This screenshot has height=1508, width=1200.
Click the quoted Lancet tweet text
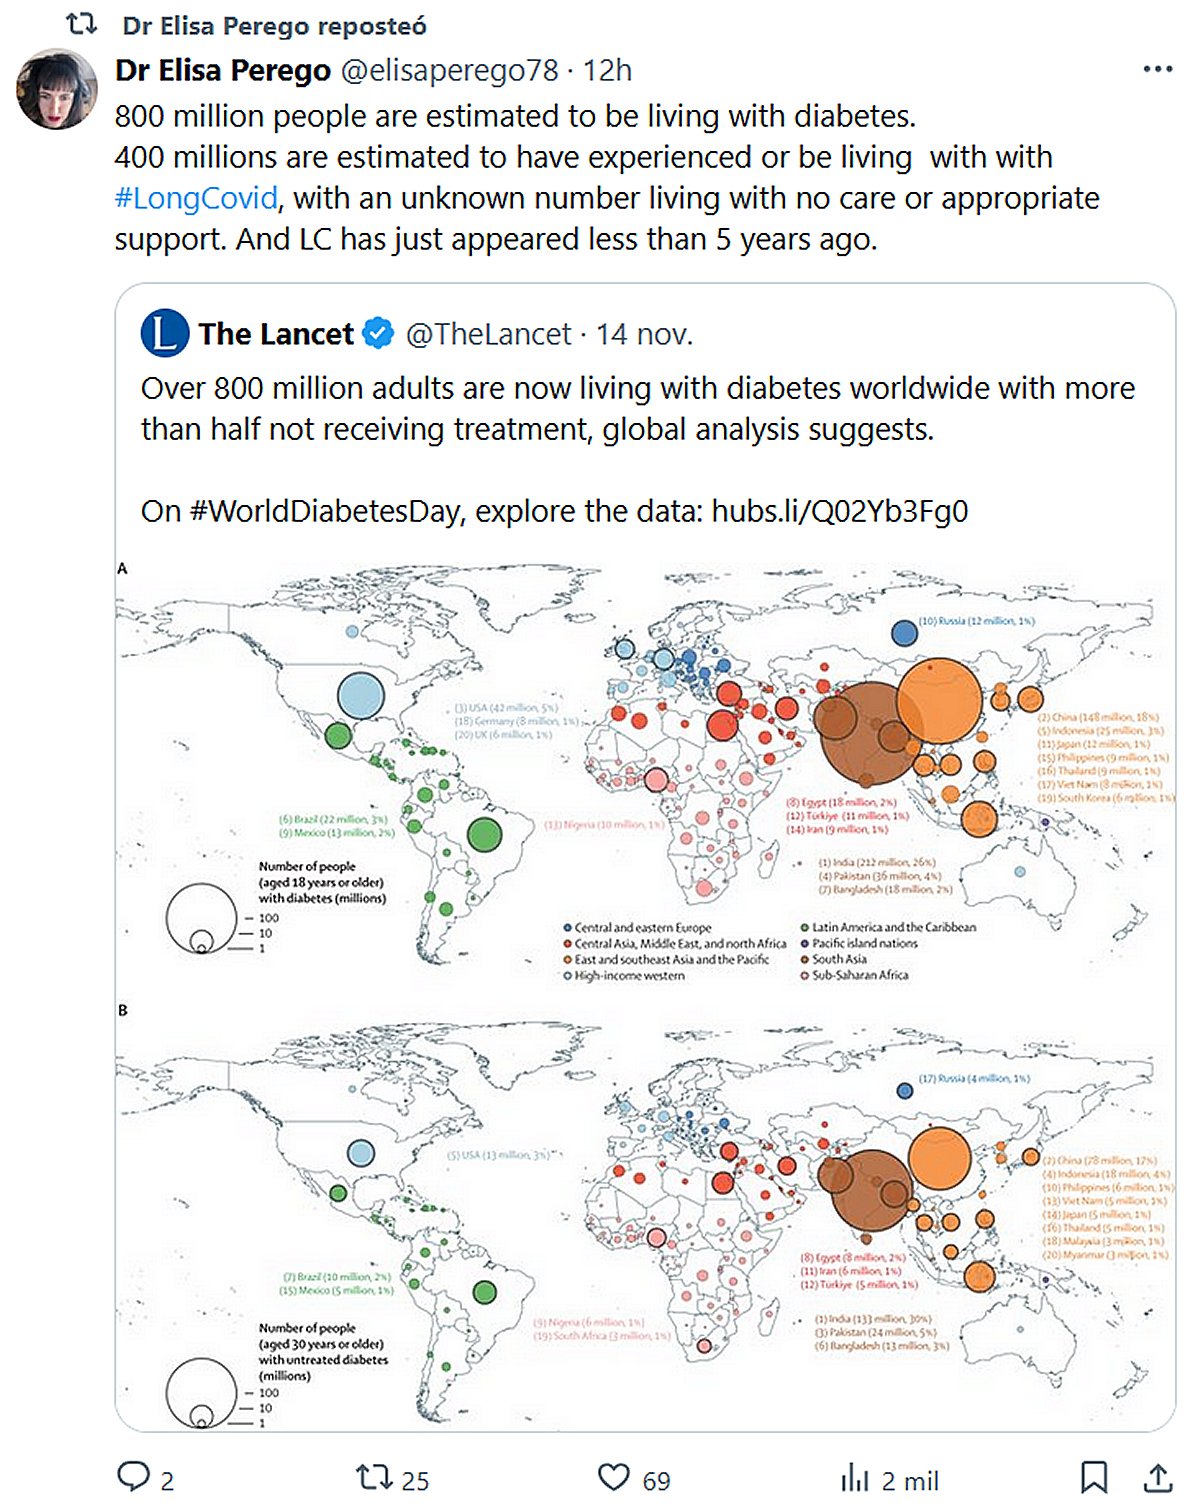638,408
